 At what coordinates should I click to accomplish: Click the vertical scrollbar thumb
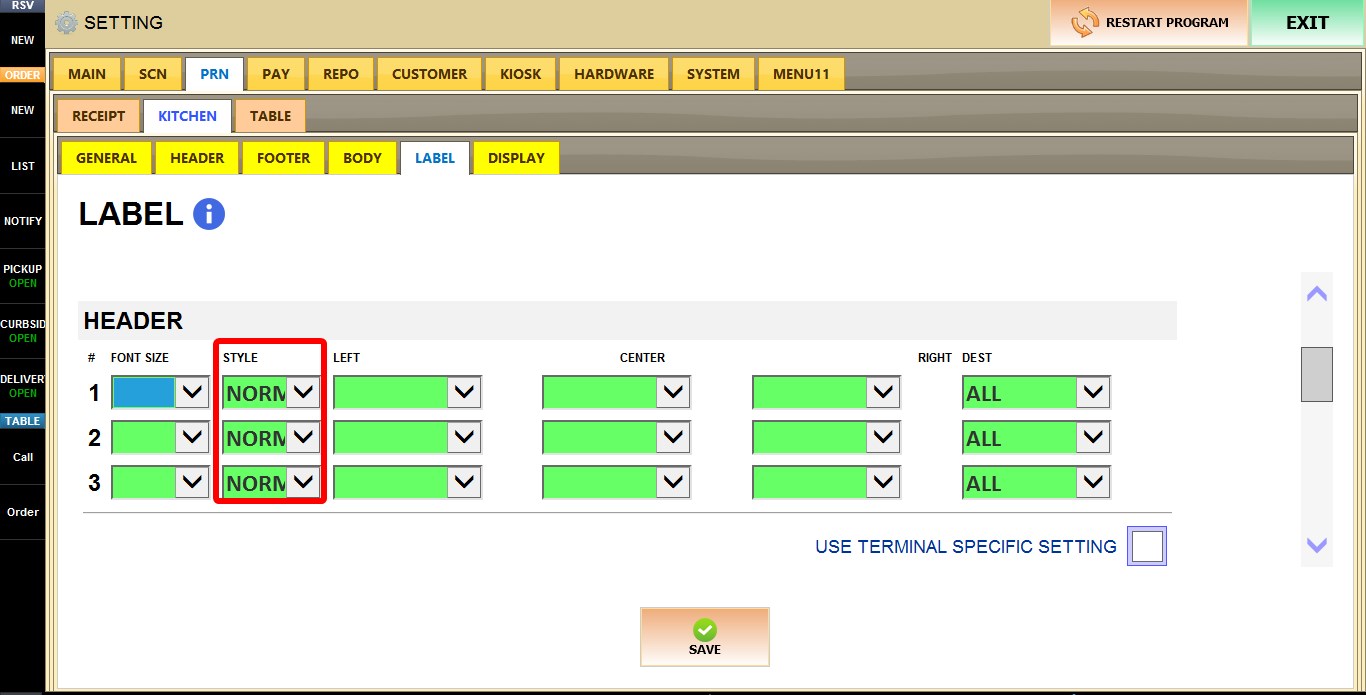pyautogui.click(x=1317, y=374)
